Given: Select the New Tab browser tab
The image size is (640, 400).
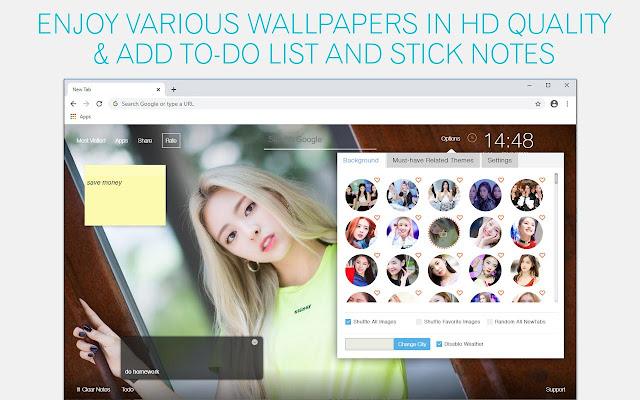Looking at the screenshot, I should 114,89.
